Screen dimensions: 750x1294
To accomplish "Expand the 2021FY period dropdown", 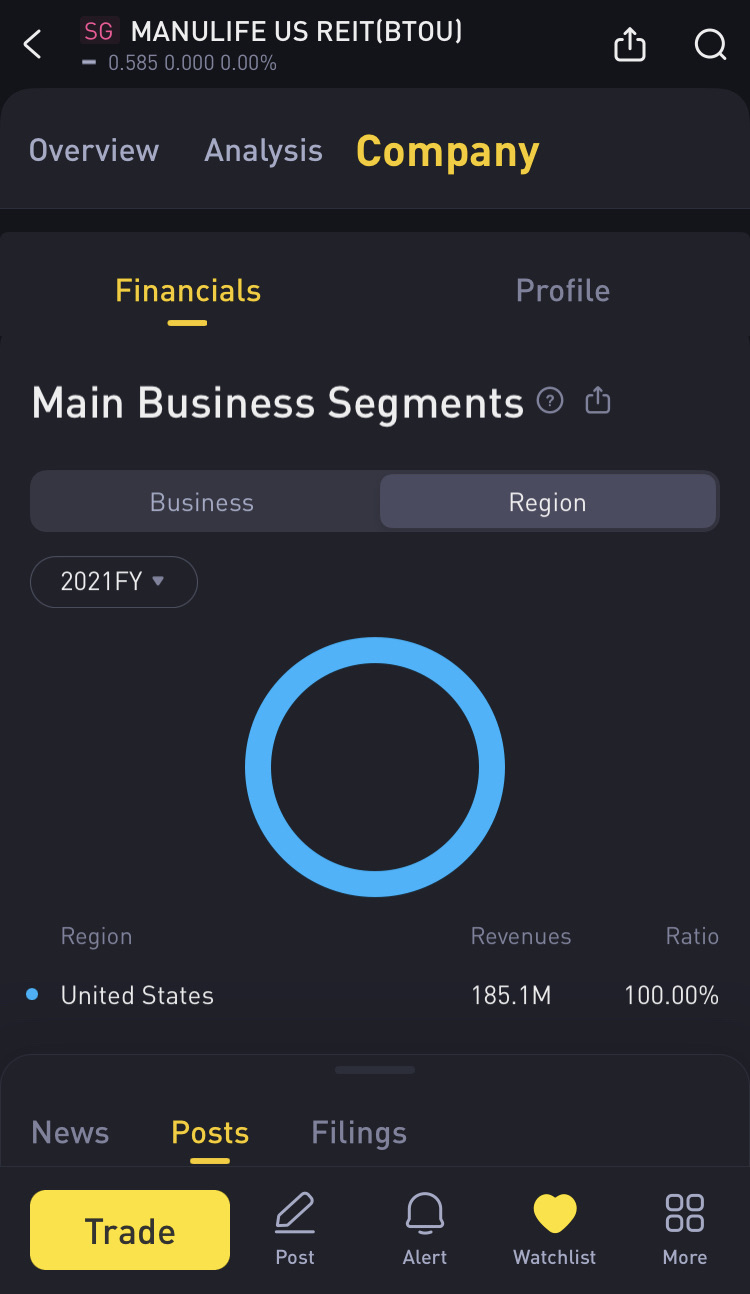I will (113, 582).
